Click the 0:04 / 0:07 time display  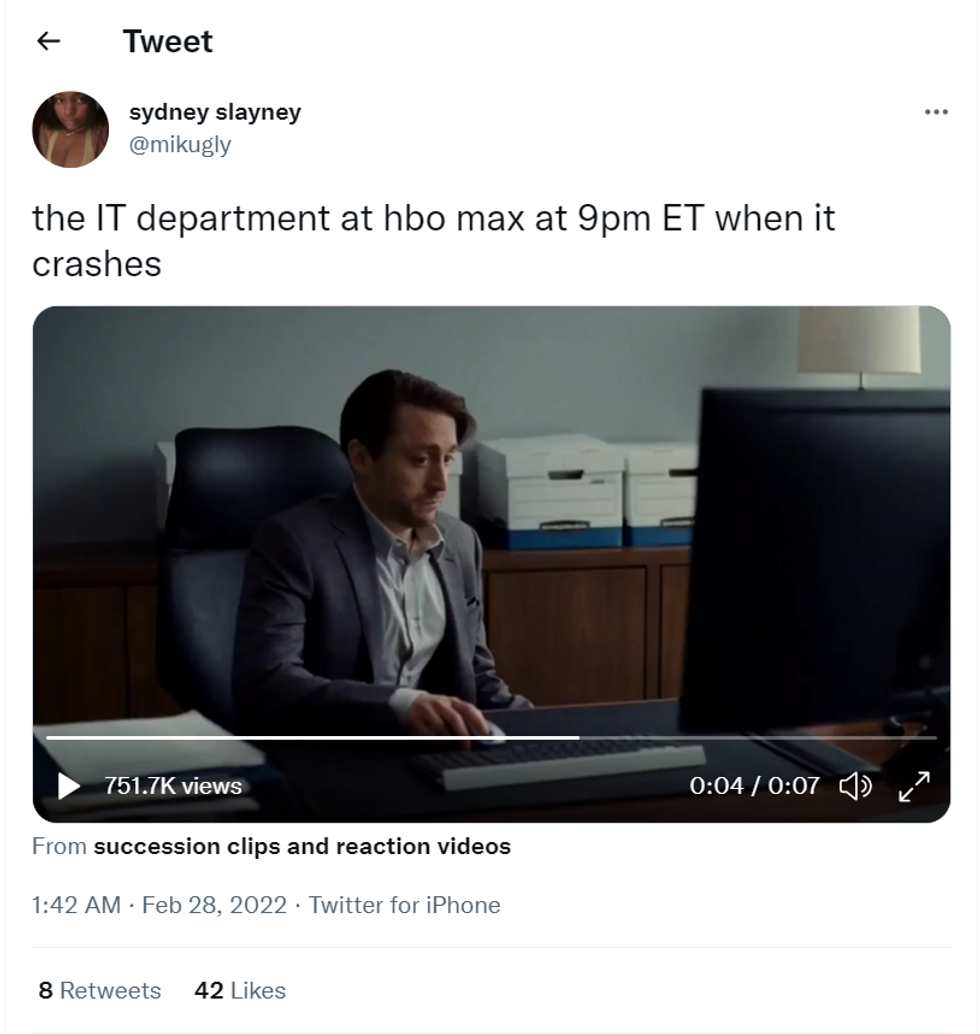(x=754, y=786)
